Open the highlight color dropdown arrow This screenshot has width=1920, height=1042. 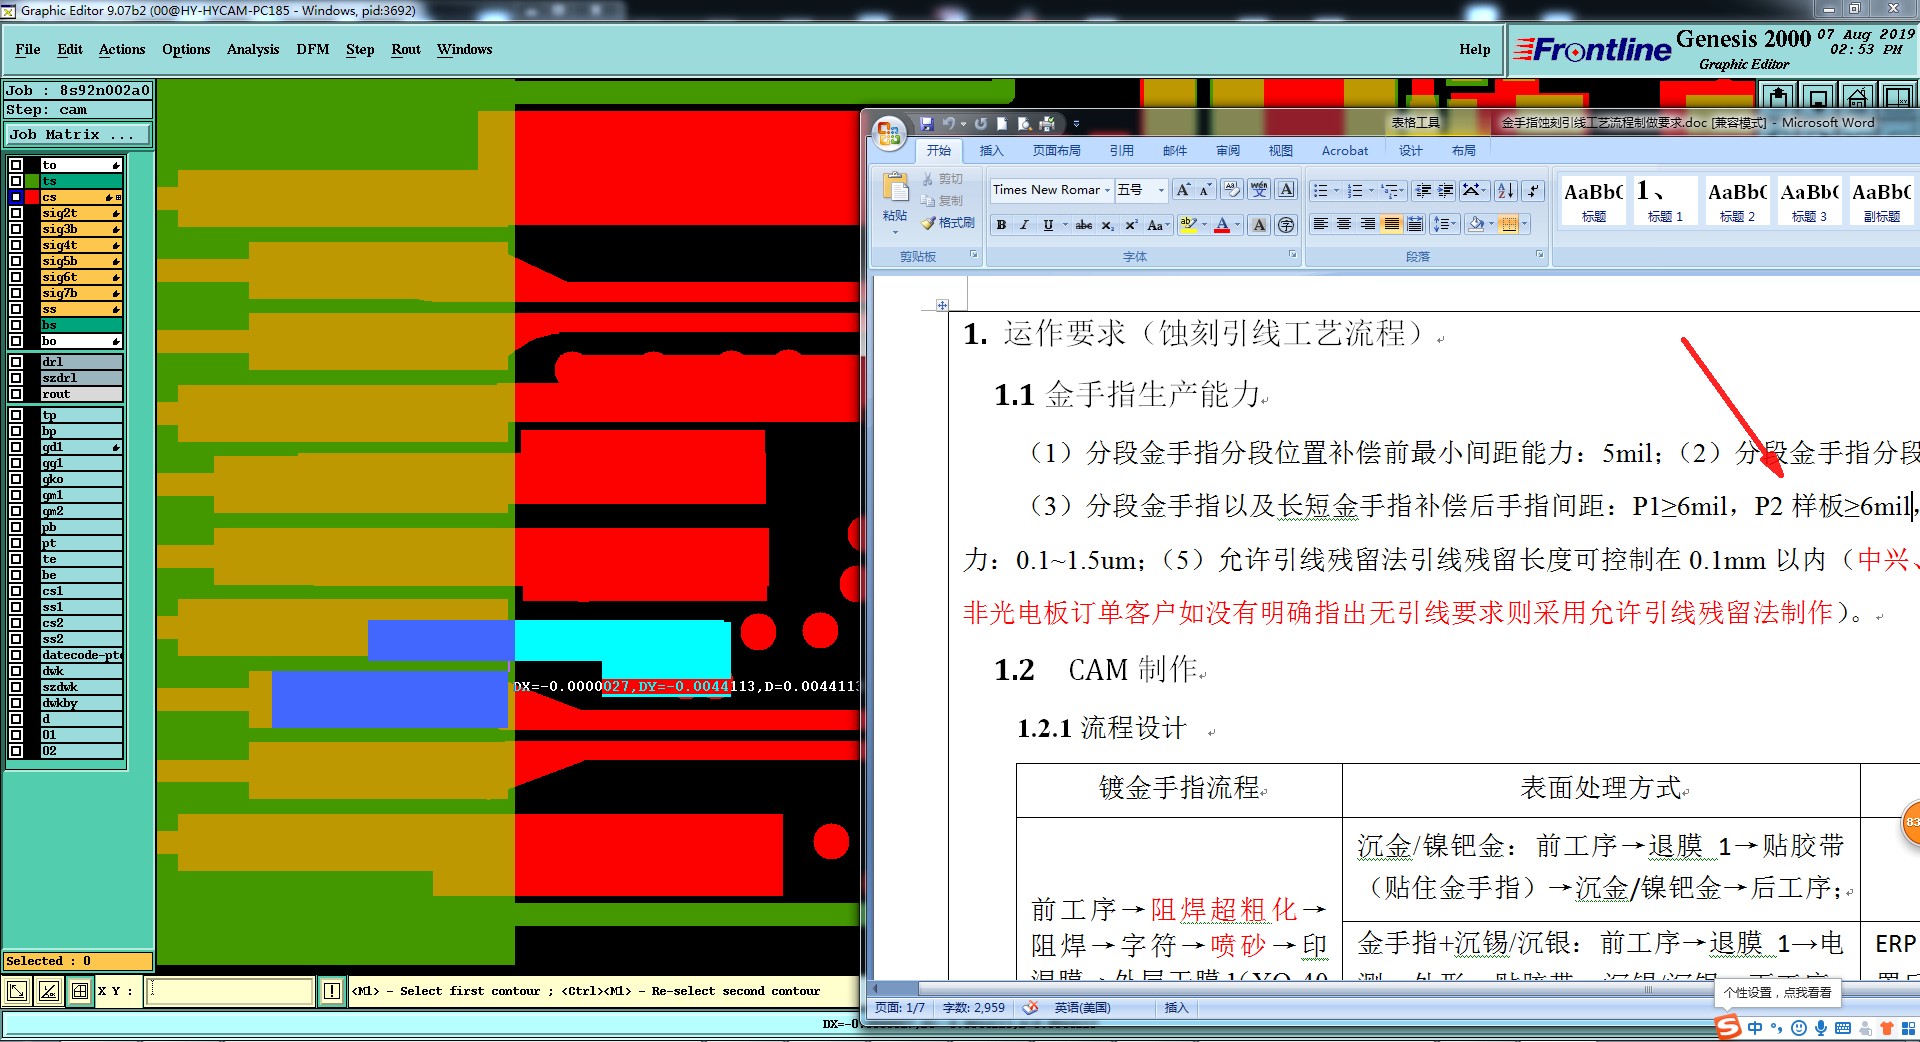tap(1204, 225)
